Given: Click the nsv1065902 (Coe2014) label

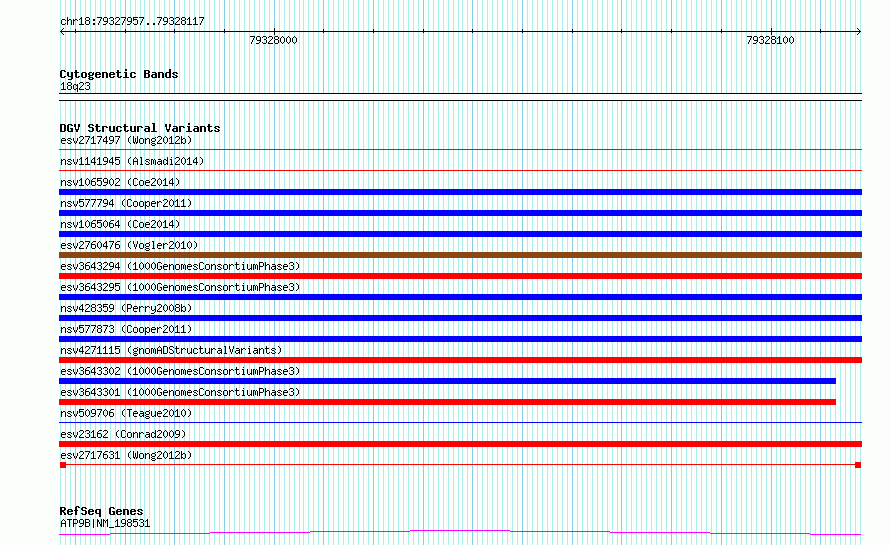Looking at the screenshot, I should (120, 182).
